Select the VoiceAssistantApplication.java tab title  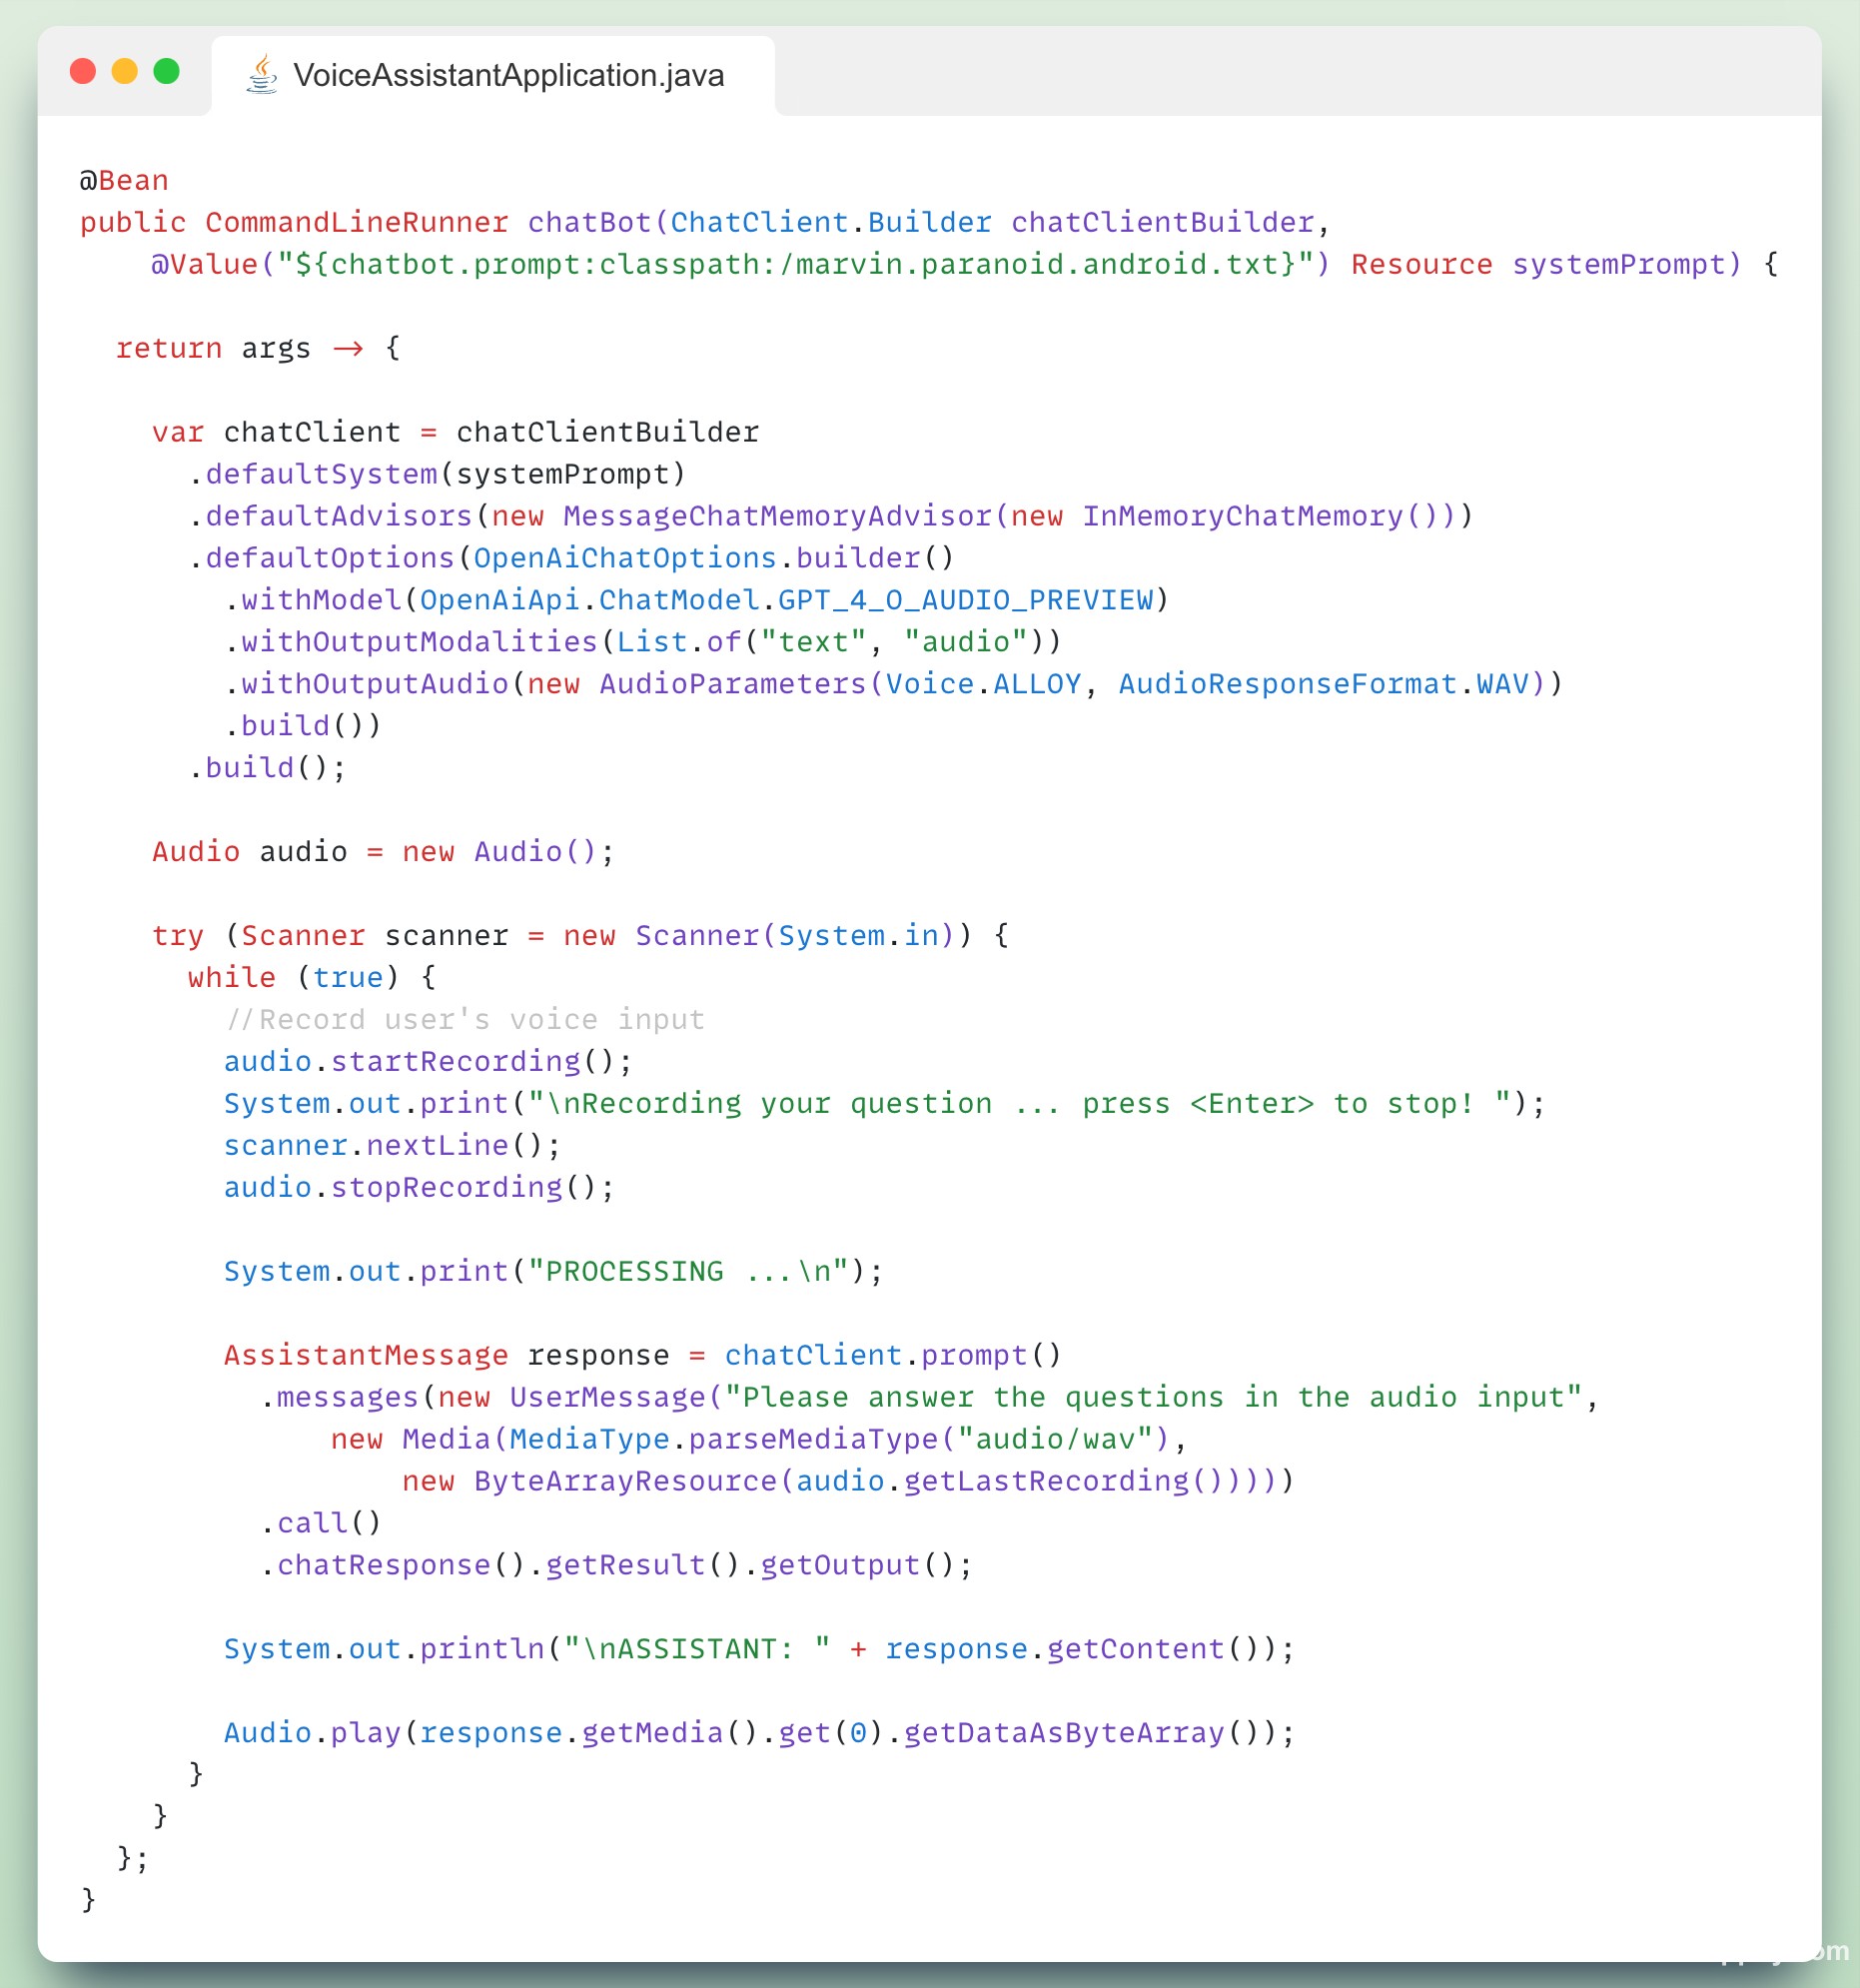[508, 76]
